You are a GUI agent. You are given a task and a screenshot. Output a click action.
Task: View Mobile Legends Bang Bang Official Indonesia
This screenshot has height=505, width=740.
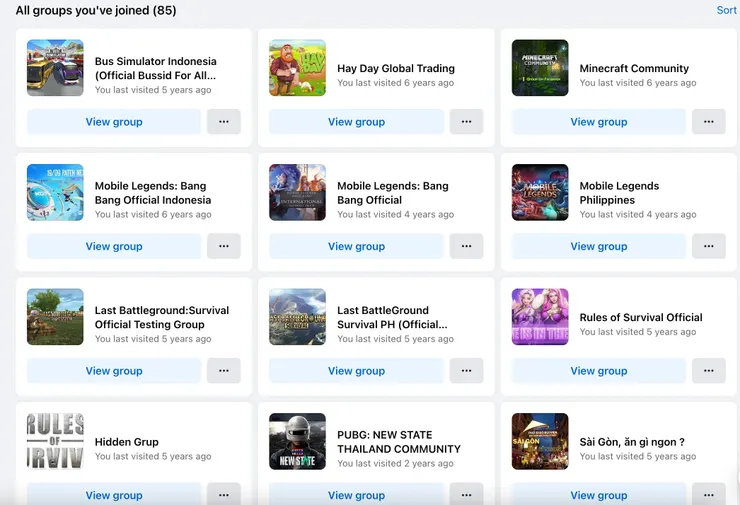tap(114, 246)
